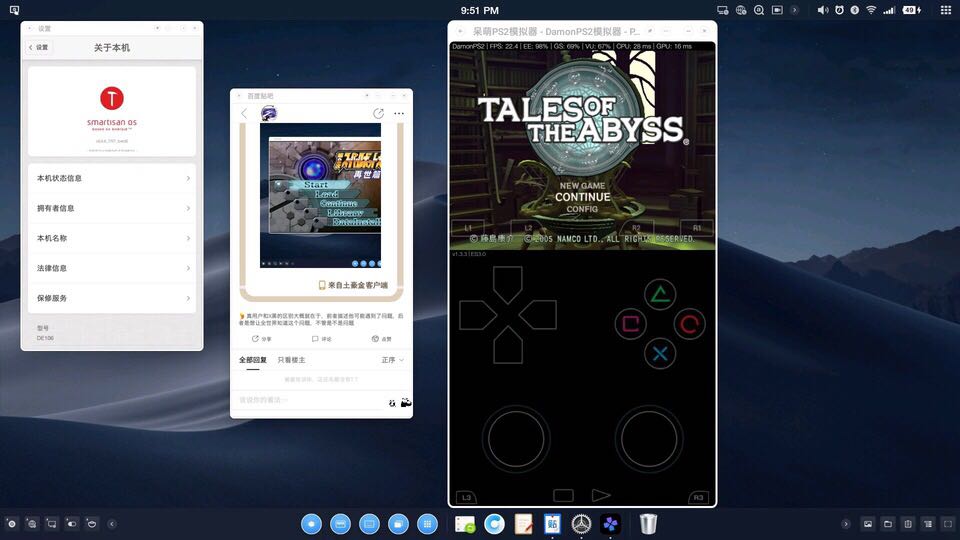Image resolution: width=960 pixels, height=540 pixels.
Task: Open the blue files folder button in the dock
Action: [399, 524]
